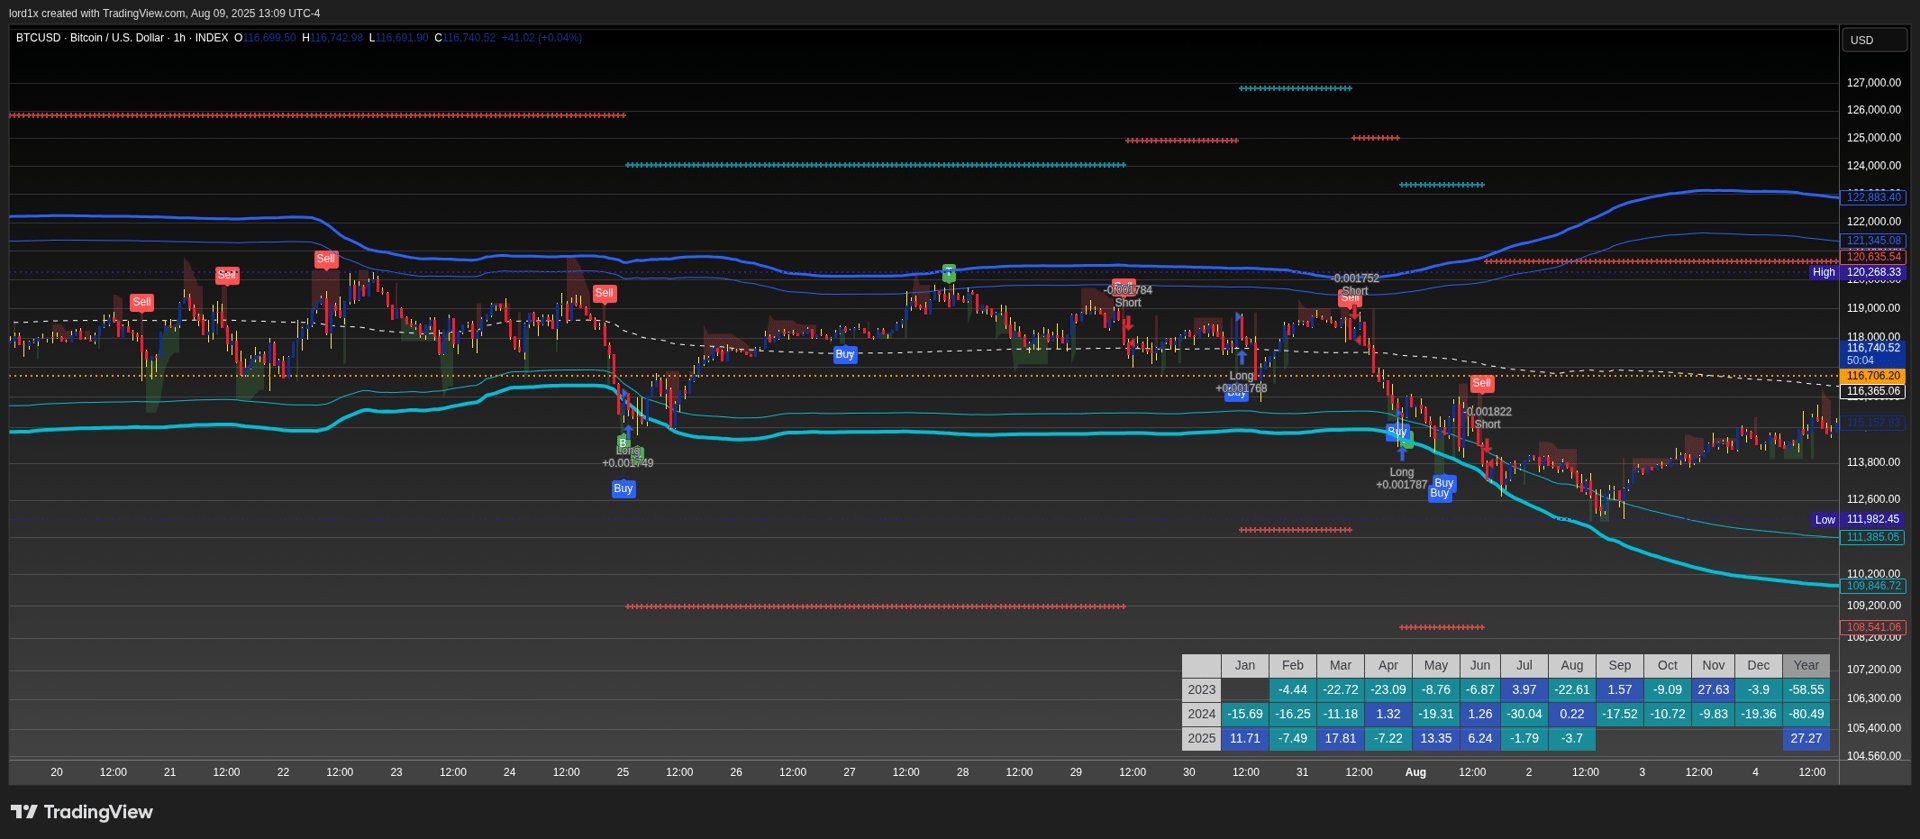Click the Long +0.001749 trade label

click(628, 457)
